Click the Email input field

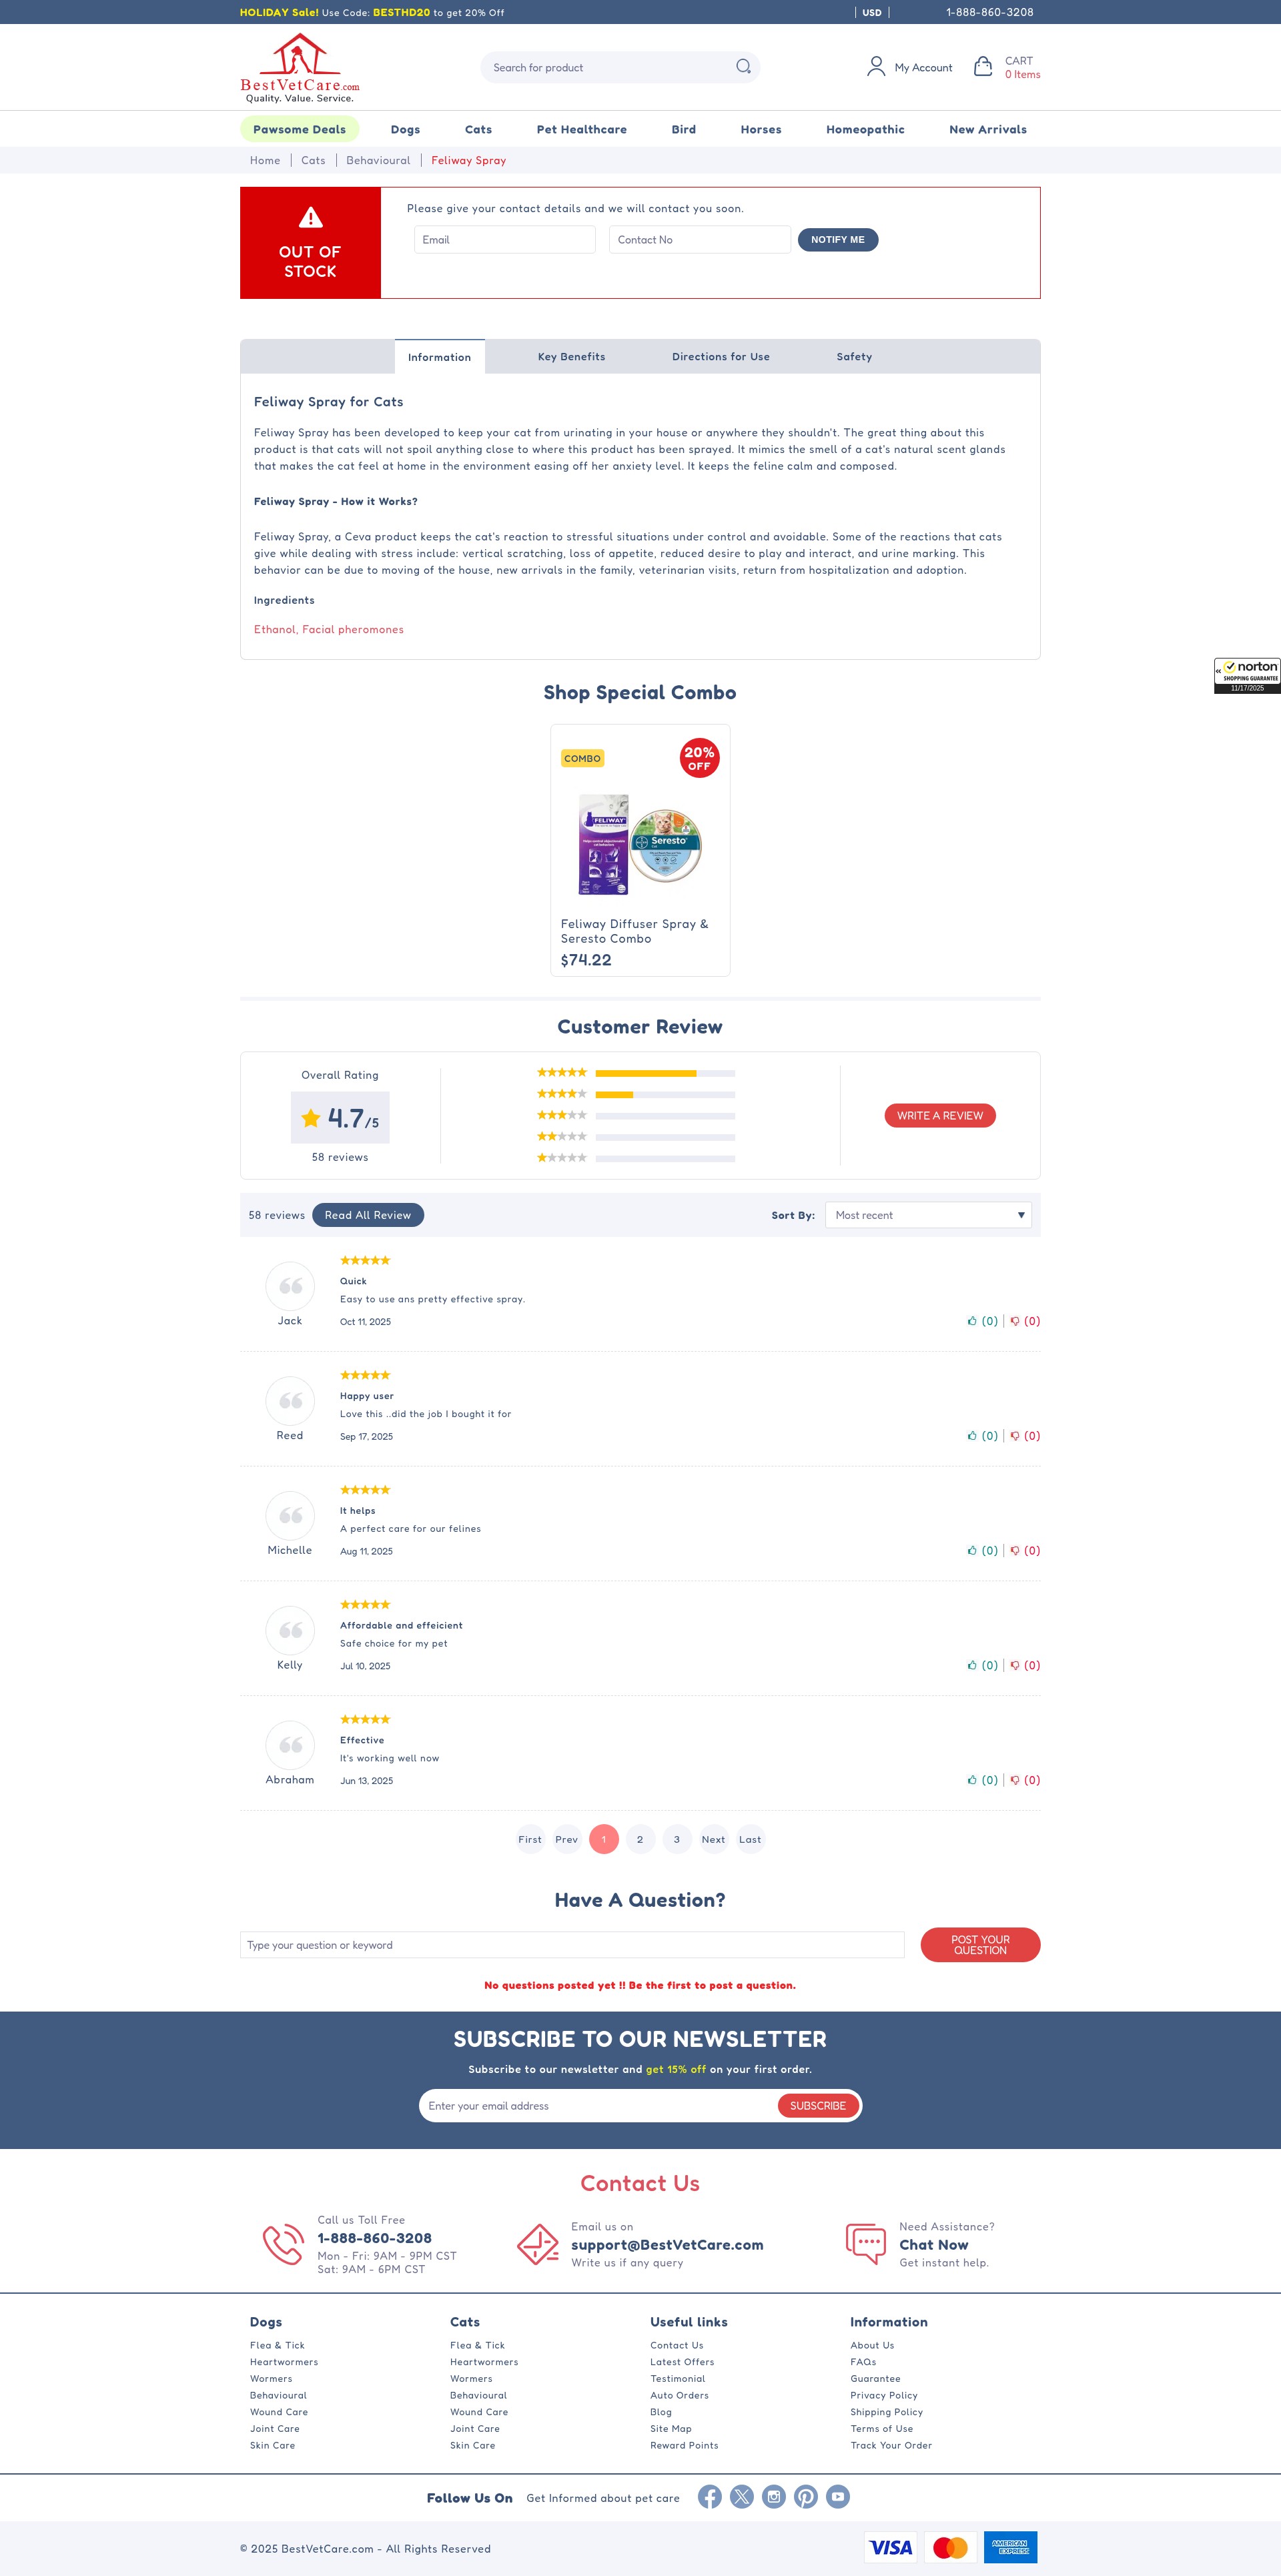pyautogui.click(x=505, y=240)
